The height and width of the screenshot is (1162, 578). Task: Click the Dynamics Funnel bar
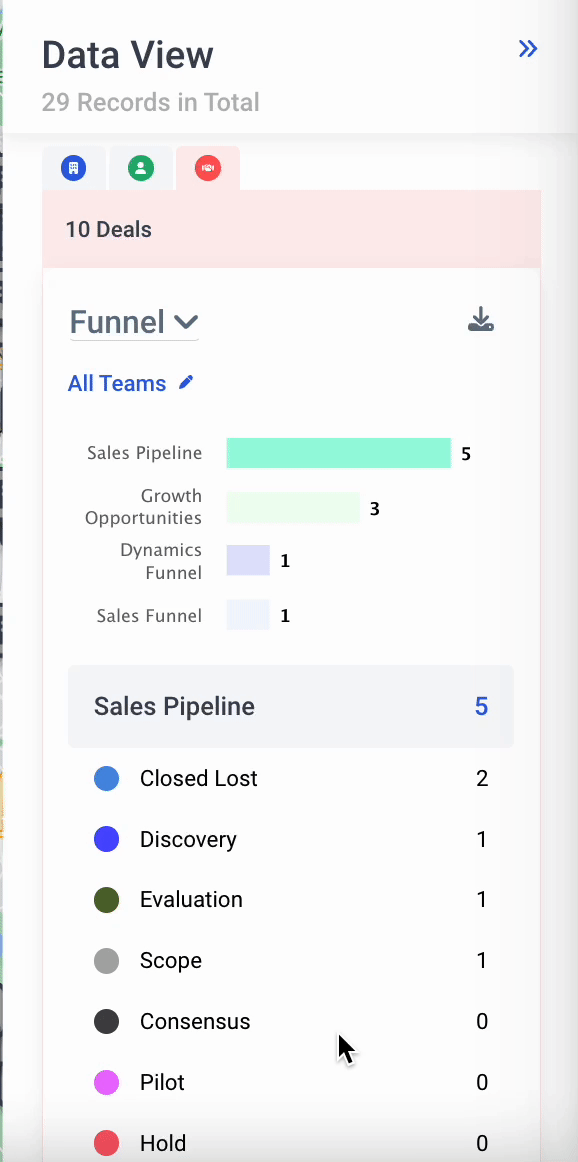248,560
